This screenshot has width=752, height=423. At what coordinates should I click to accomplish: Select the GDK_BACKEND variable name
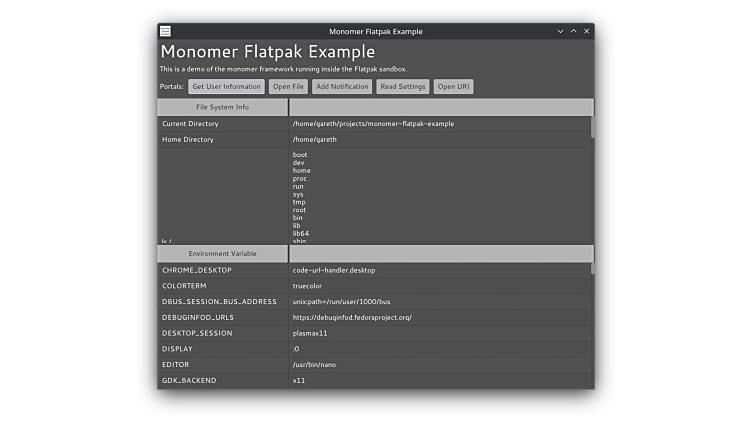point(189,381)
